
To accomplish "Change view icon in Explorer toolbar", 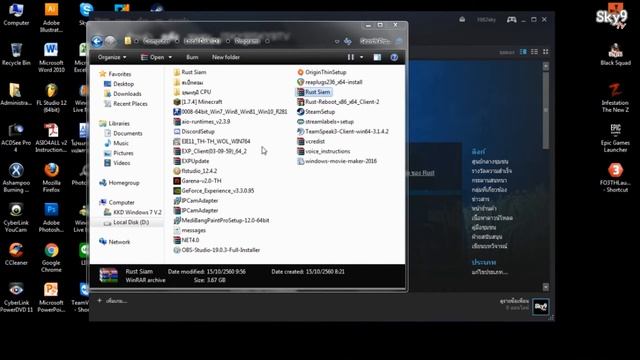I will (351, 57).
